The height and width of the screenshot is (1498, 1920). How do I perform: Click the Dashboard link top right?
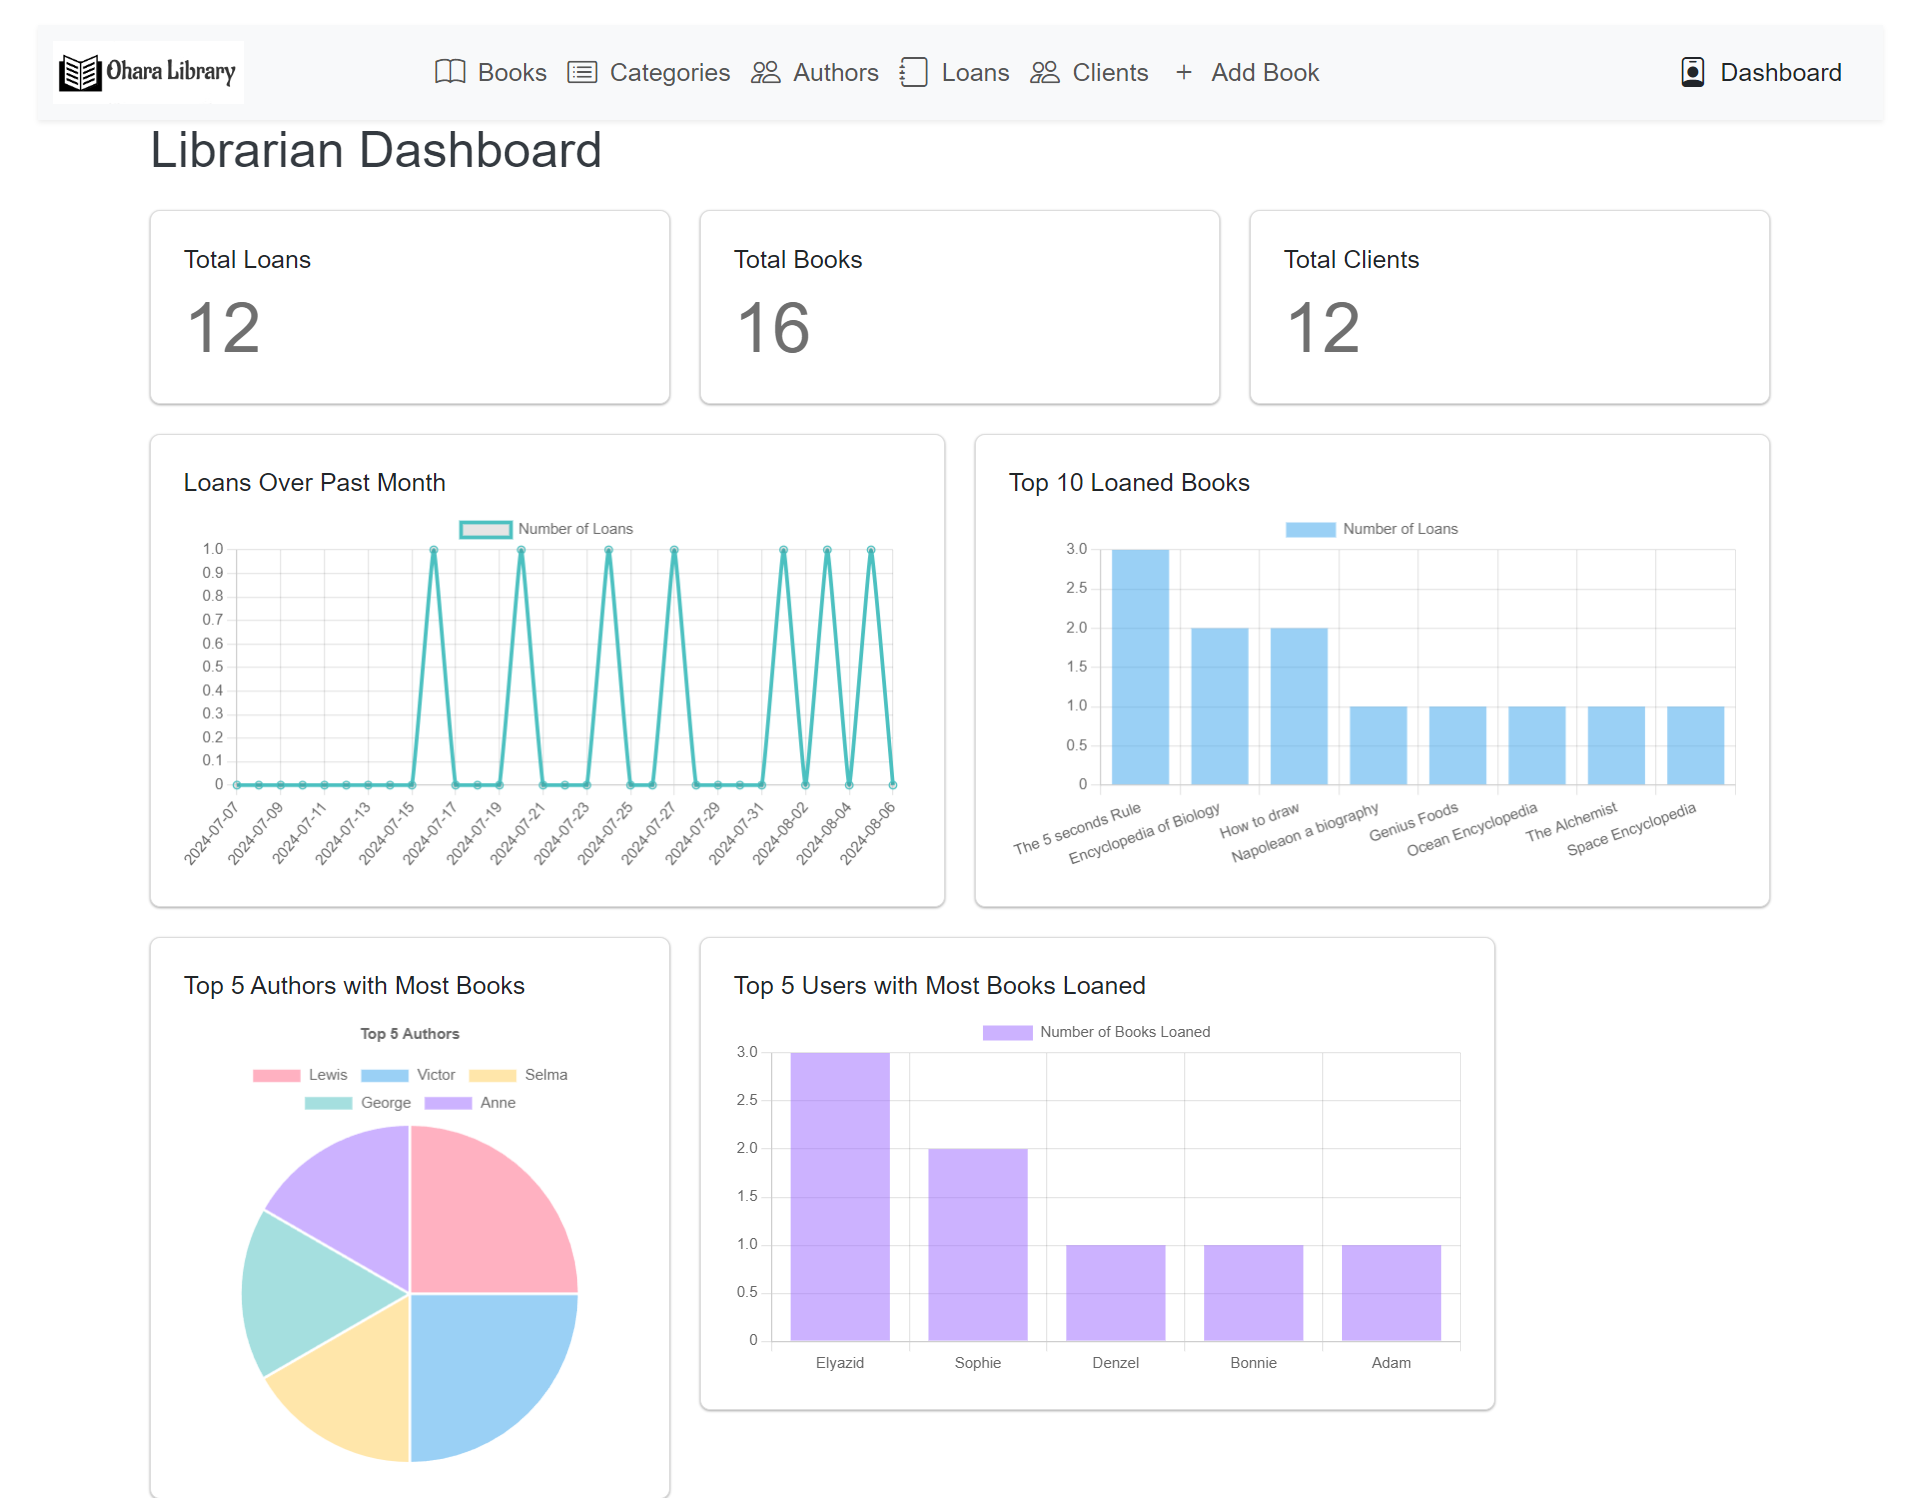coord(1759,72)
